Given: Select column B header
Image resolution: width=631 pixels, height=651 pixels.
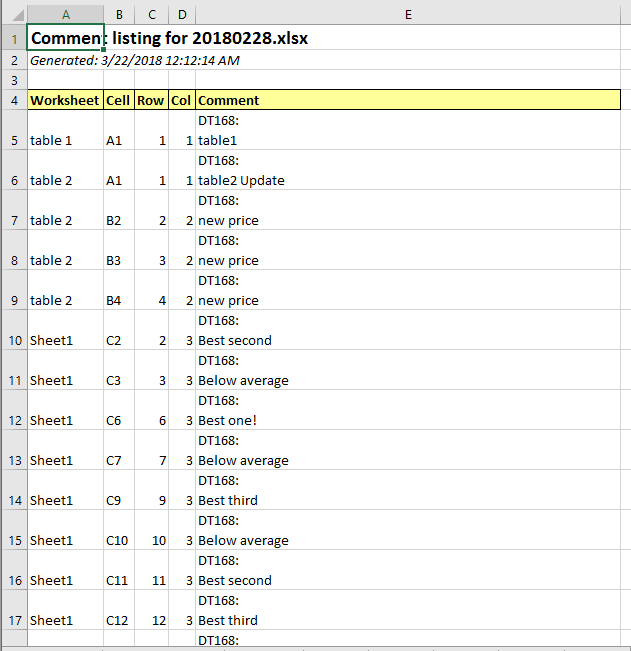Looking at the screenshot, I should (119, 15).
